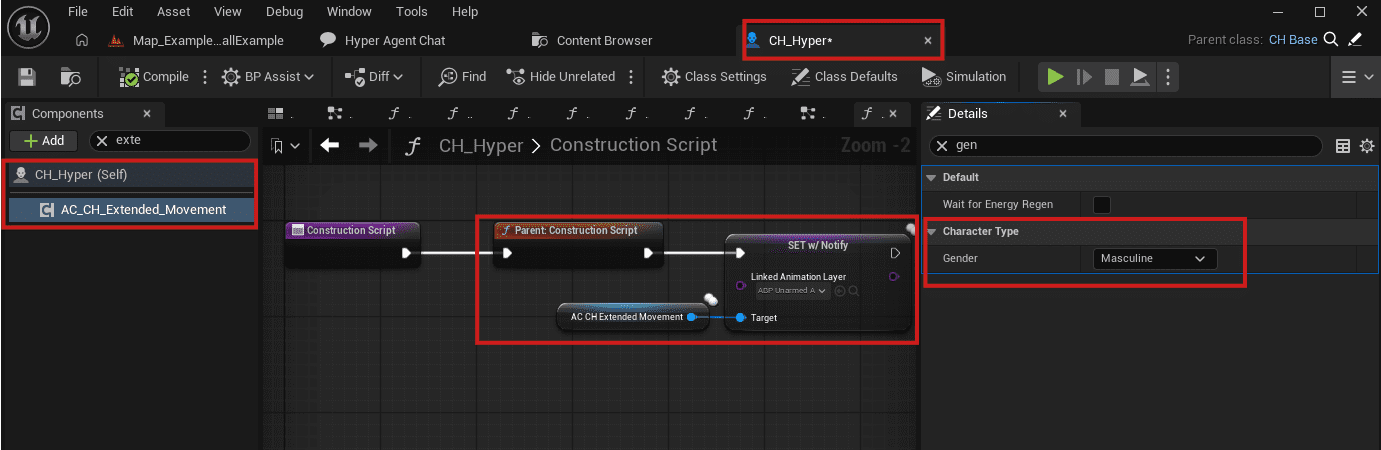Open the hamburger settings dropdown at toolbar end
Viewport: 1381px width, 450px height.
point(1356,77)
